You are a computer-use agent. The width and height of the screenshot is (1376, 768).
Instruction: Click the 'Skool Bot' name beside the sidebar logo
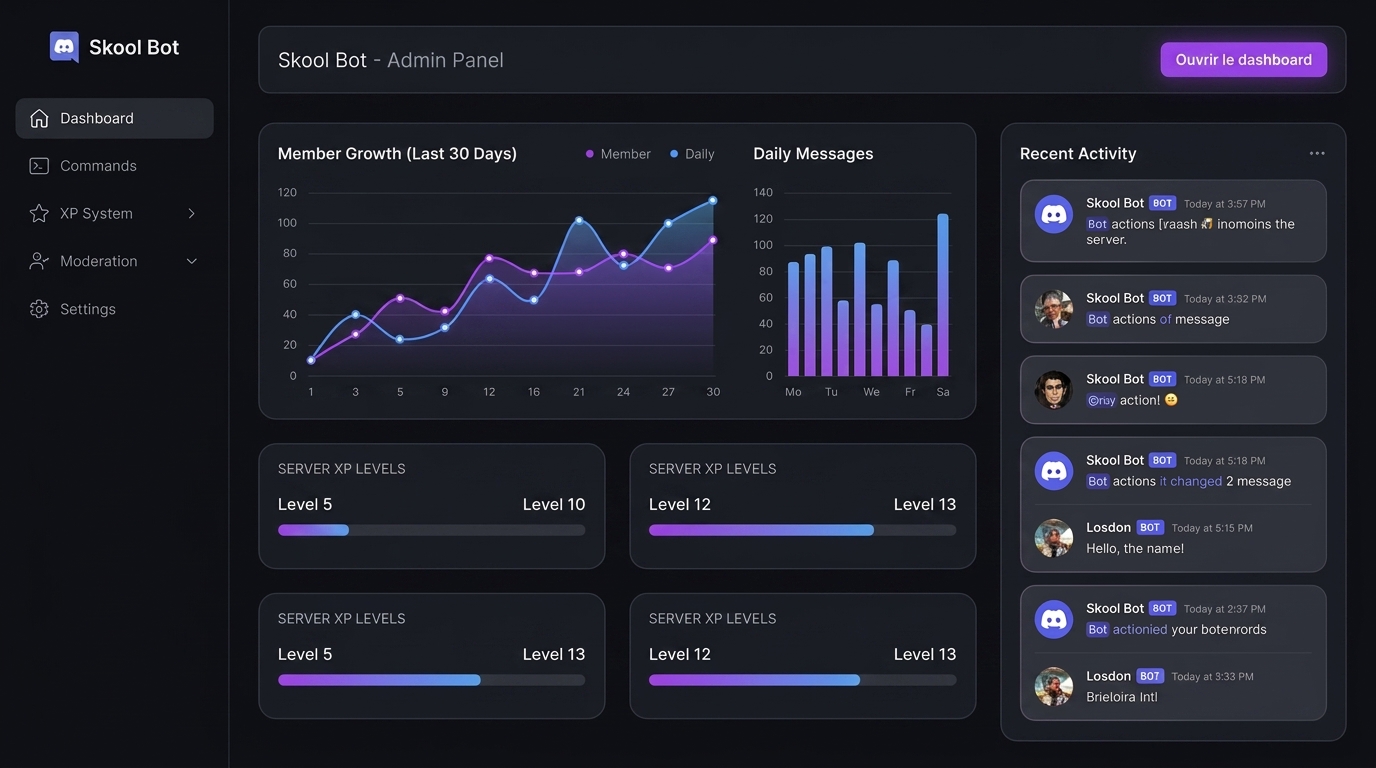pyautogui.click(x=134, y=47)
